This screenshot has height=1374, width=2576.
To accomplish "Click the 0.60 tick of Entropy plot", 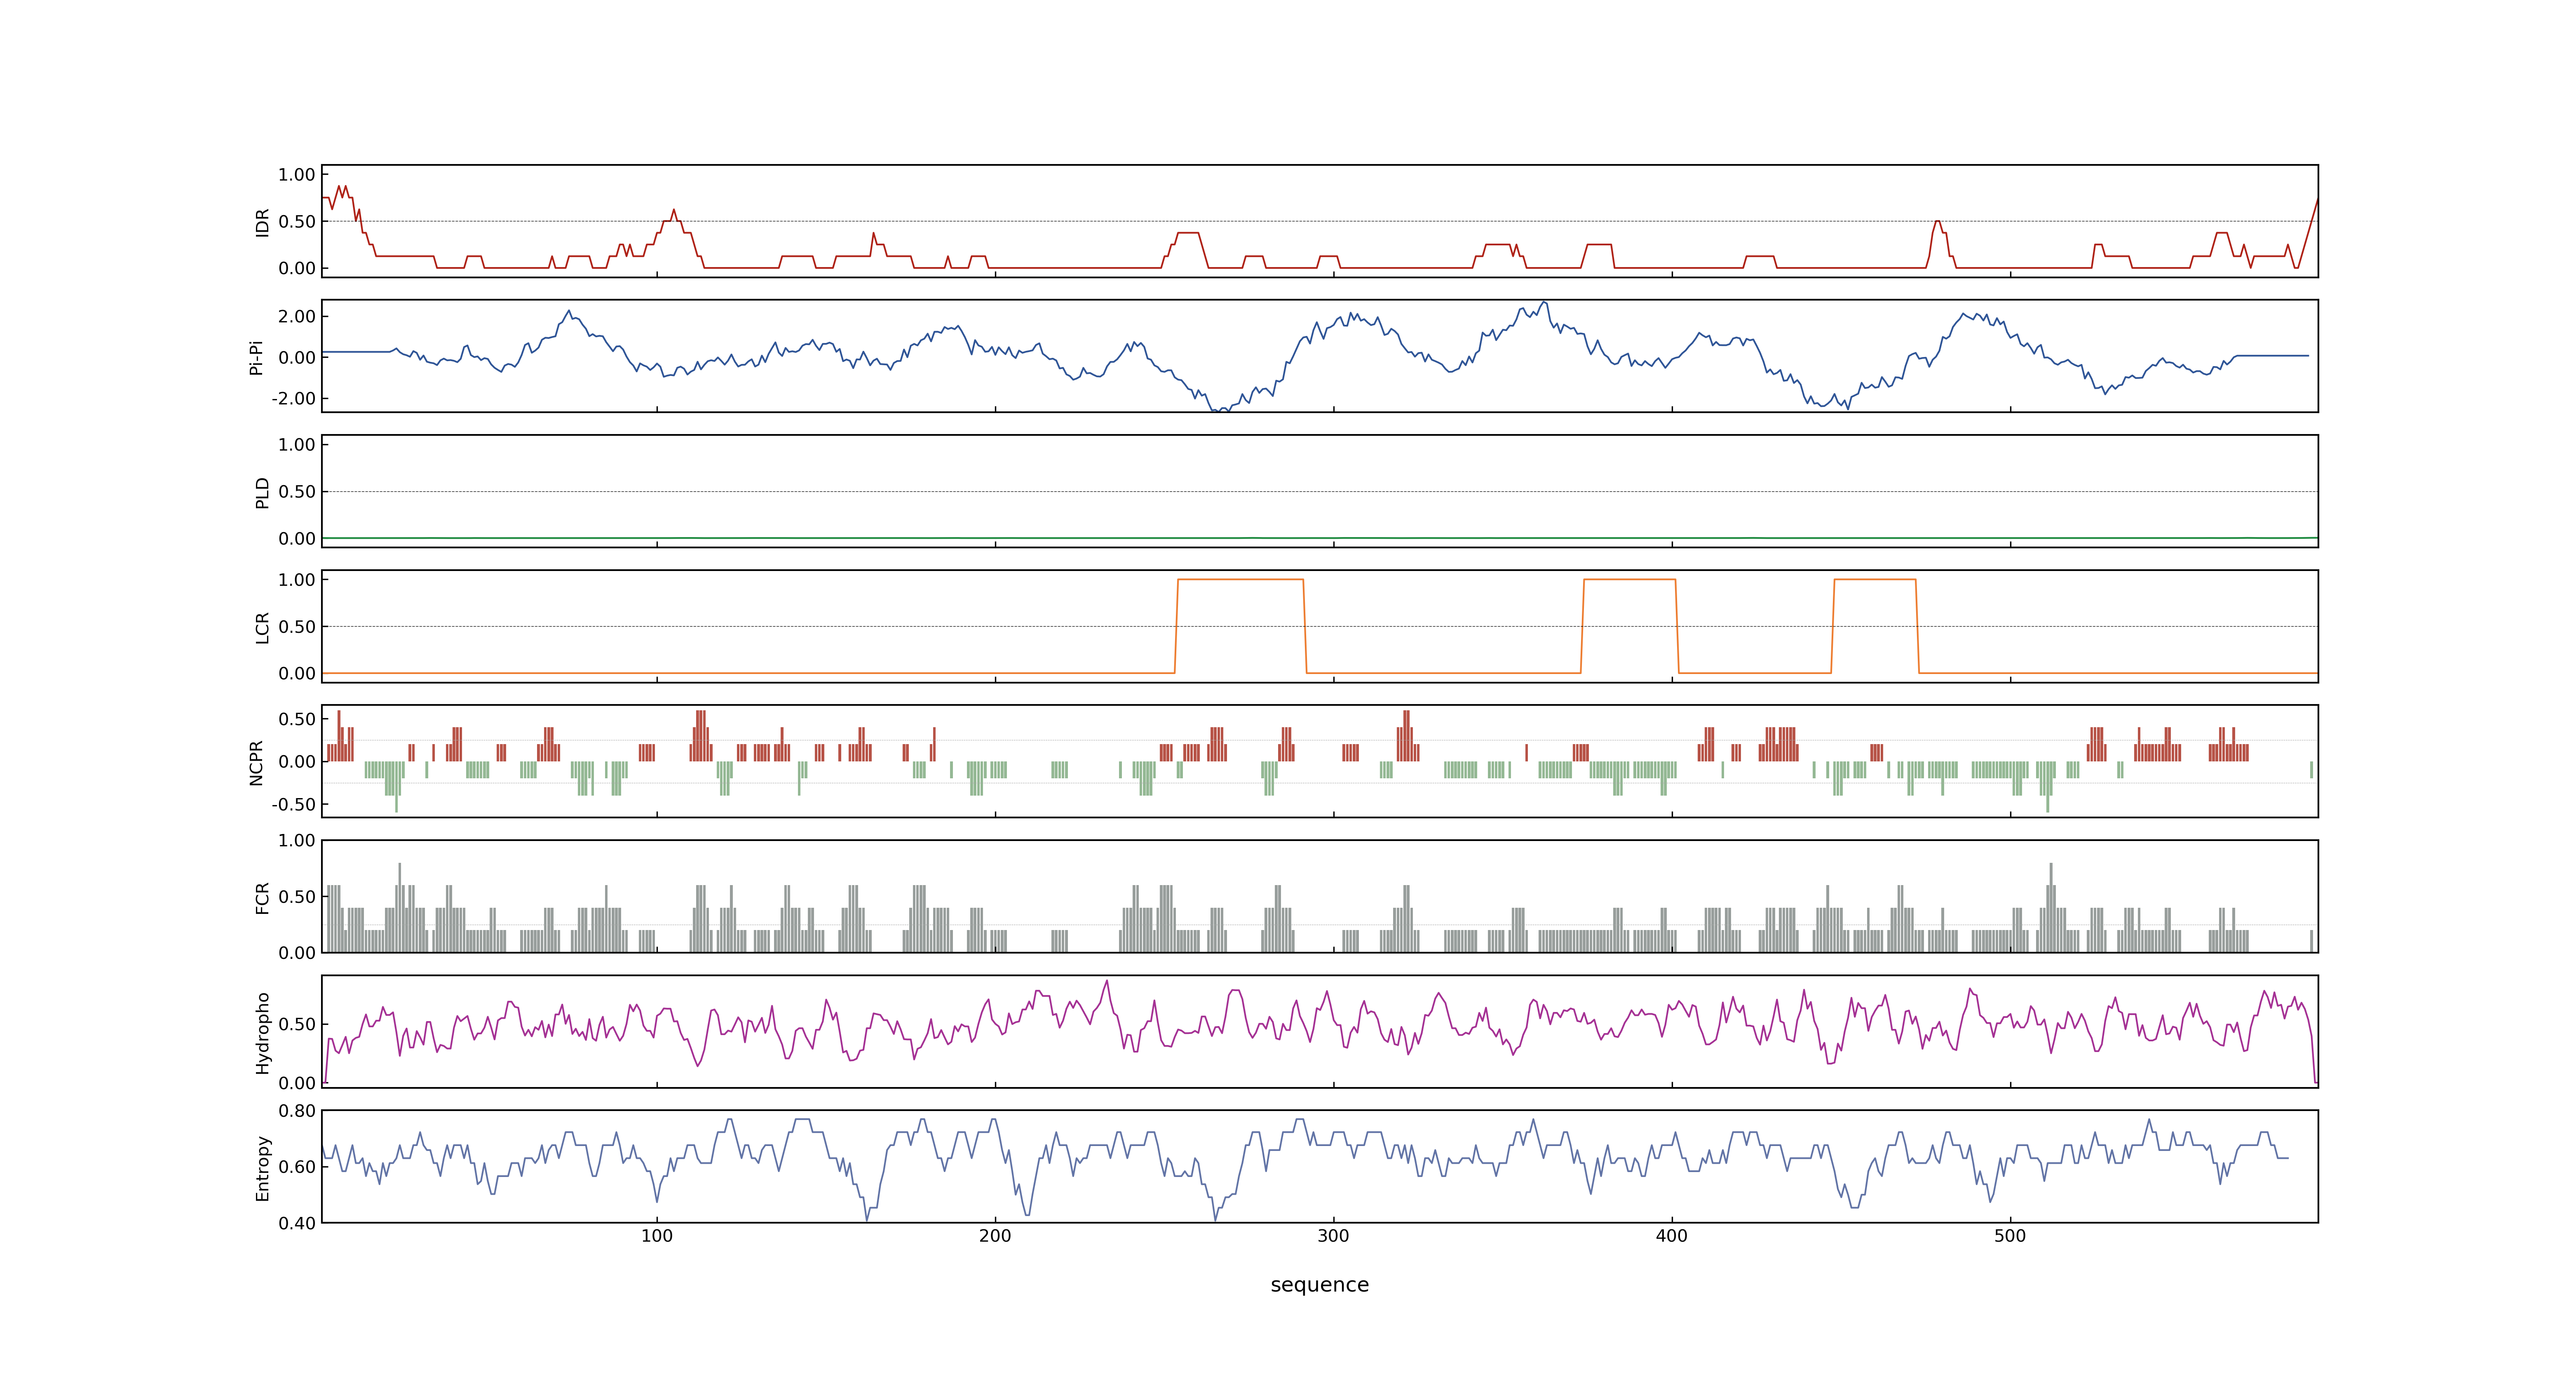I will [297, 1167].
